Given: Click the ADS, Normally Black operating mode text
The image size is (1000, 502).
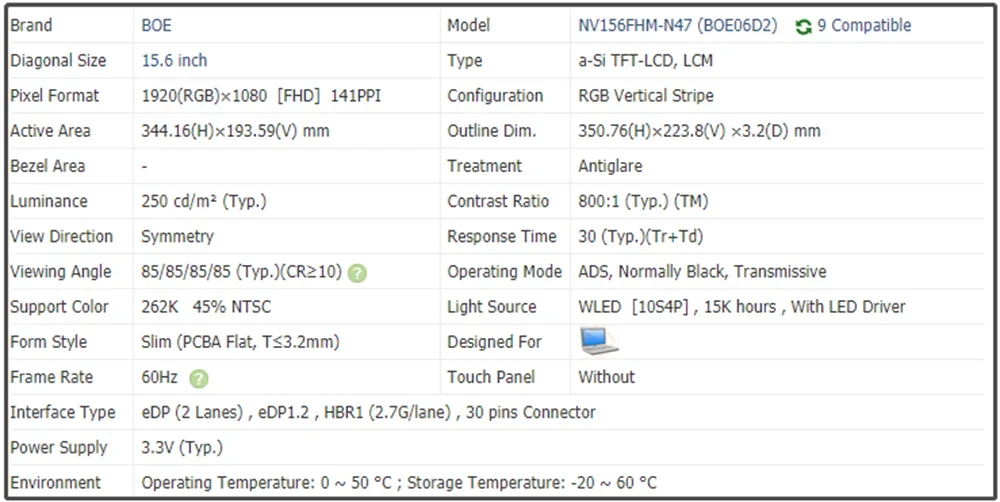Looking at the screenshot, I should point(702,272).
